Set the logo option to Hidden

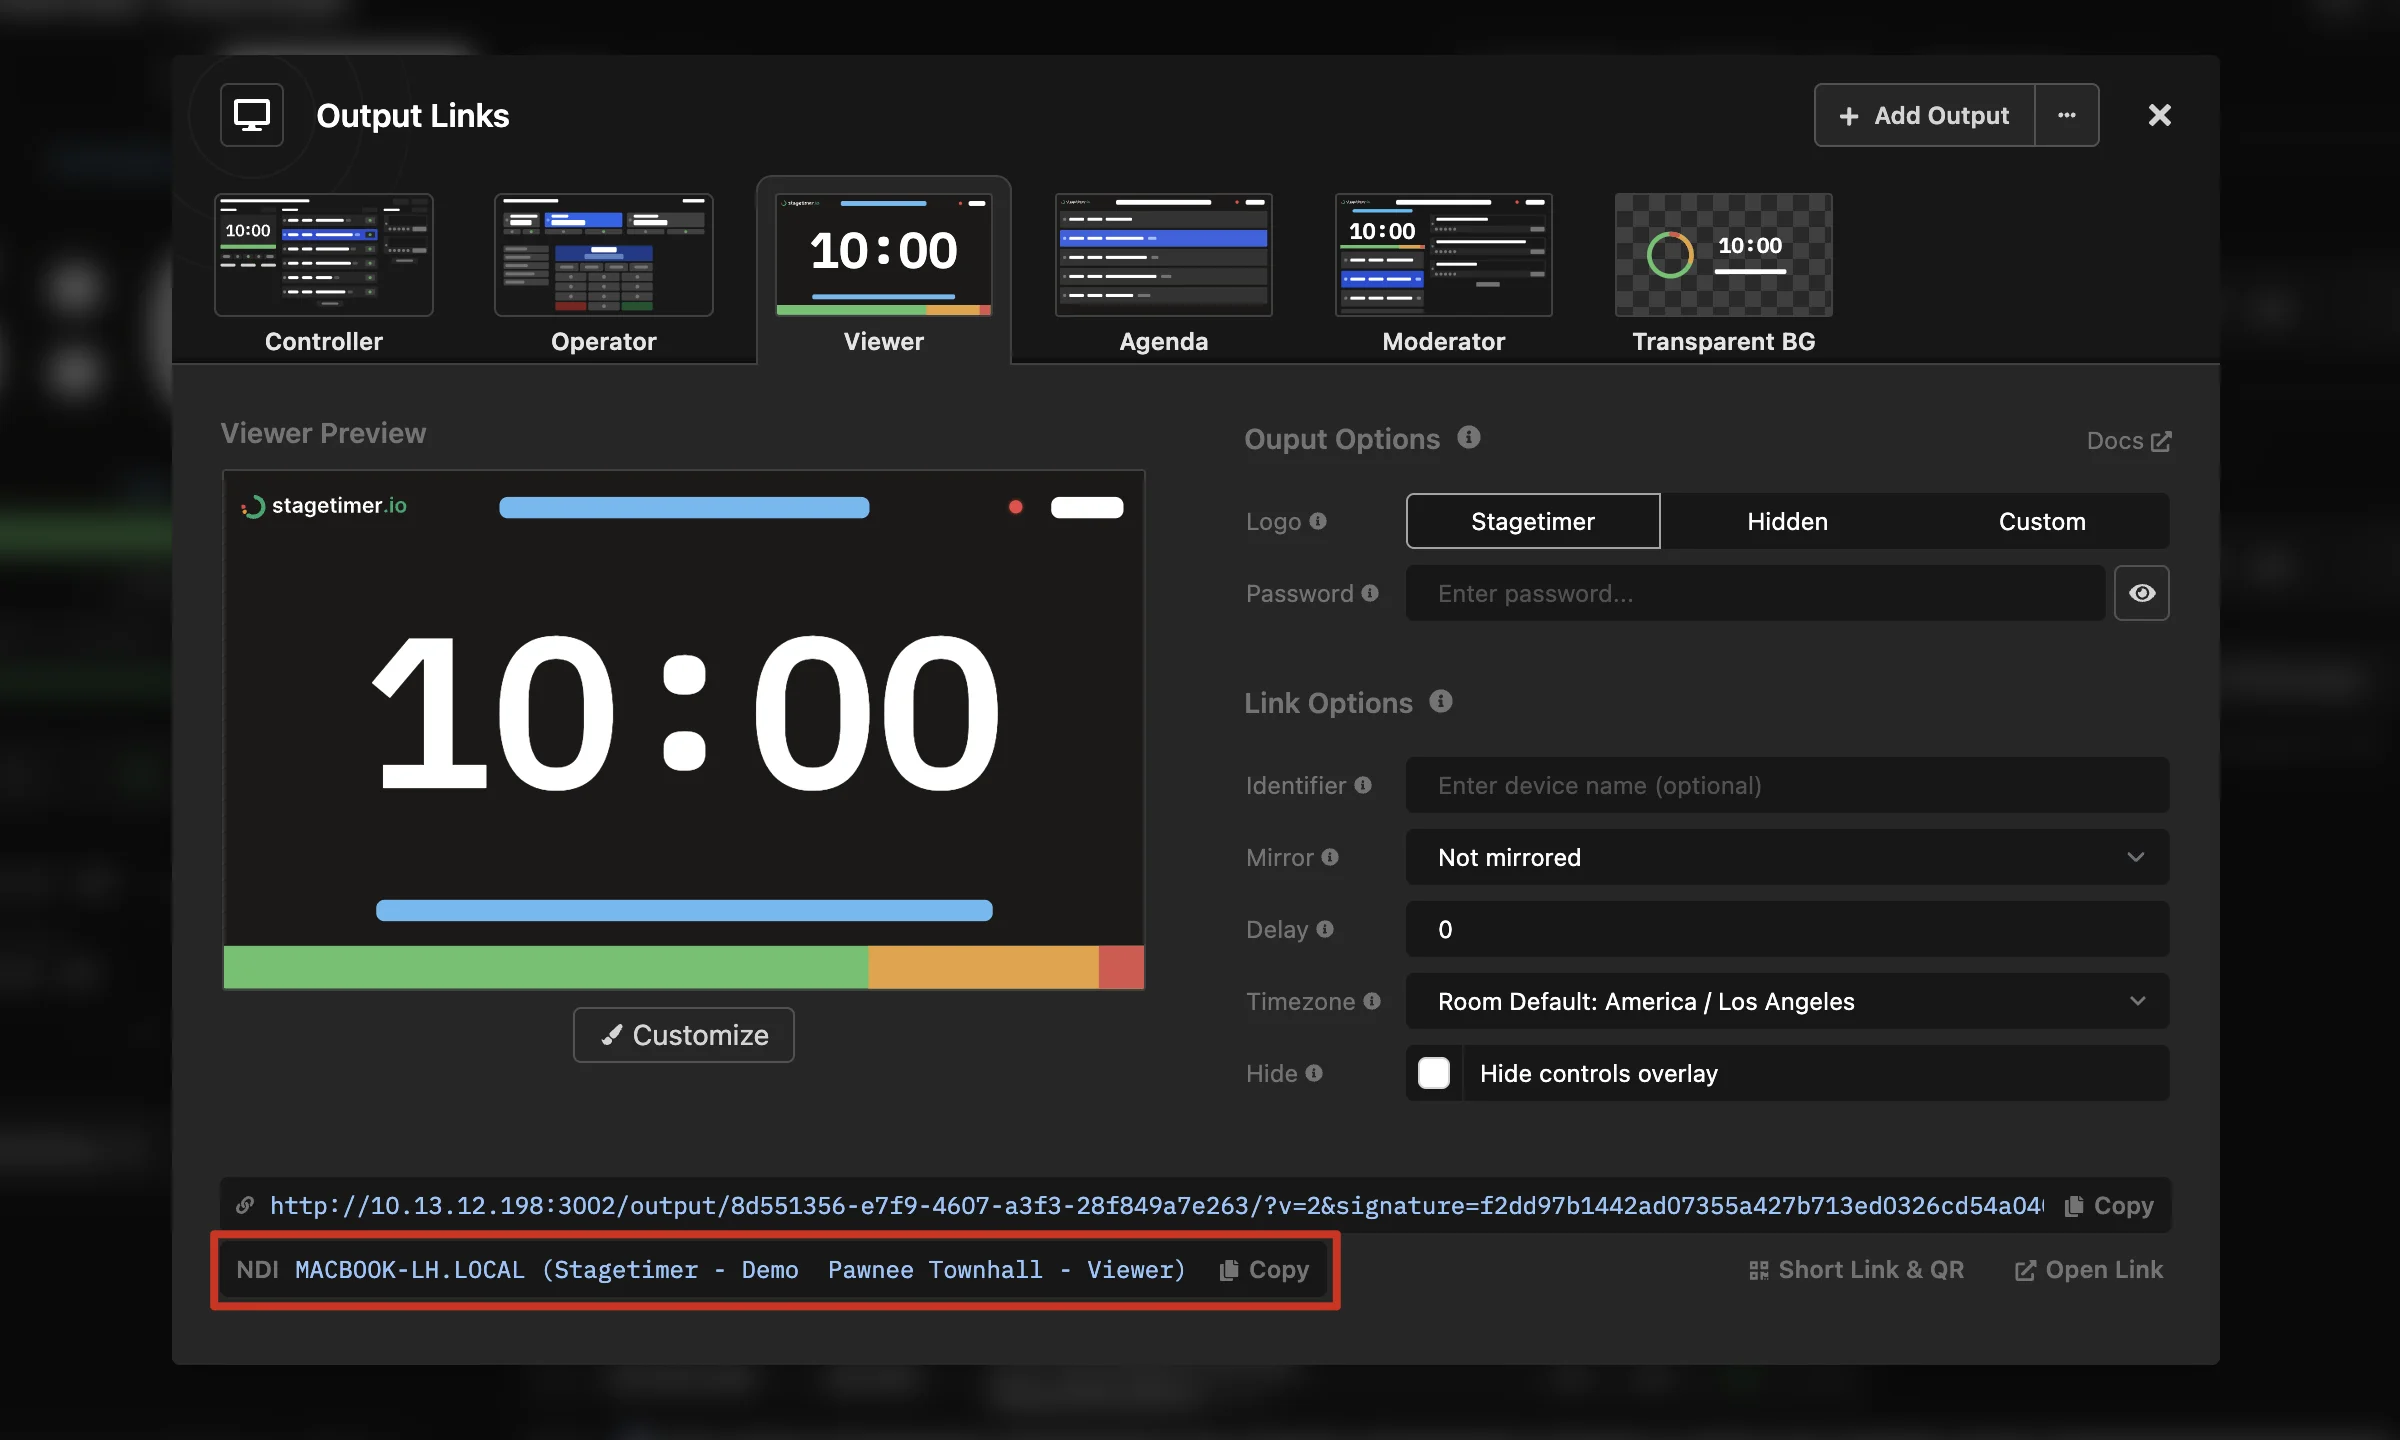tap(1787, 521)
